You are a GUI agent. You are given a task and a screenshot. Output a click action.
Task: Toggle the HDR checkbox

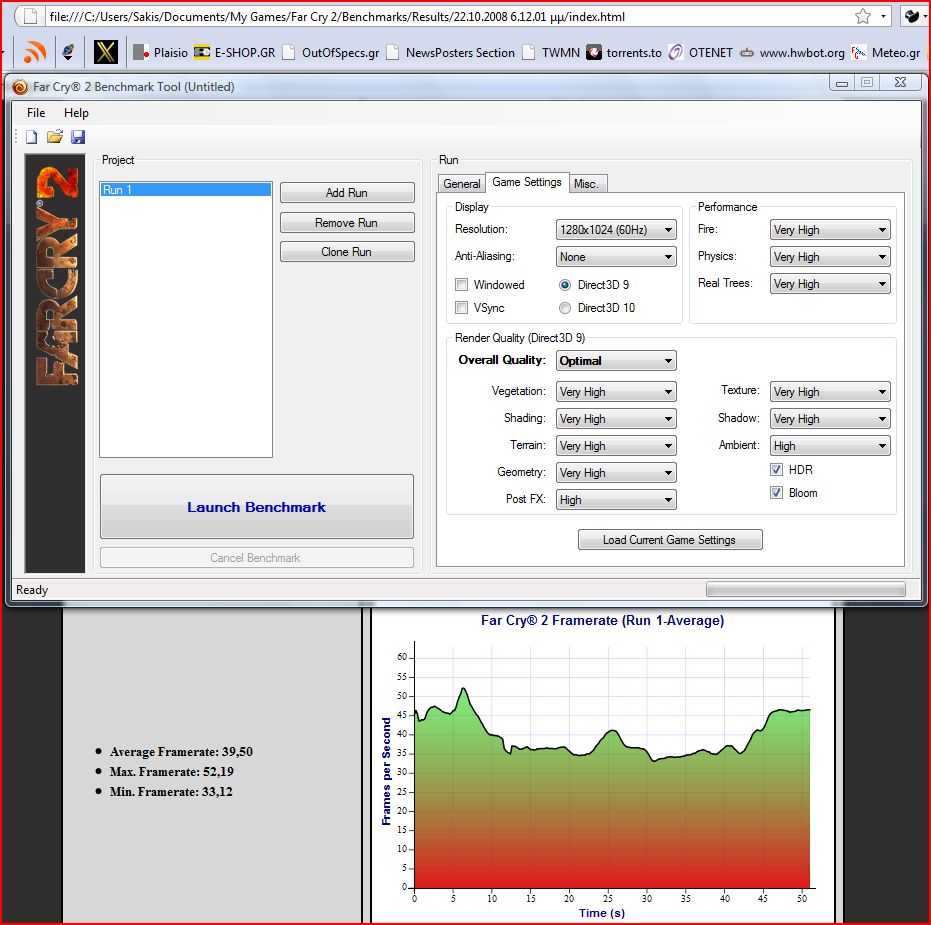coord(777,470)
